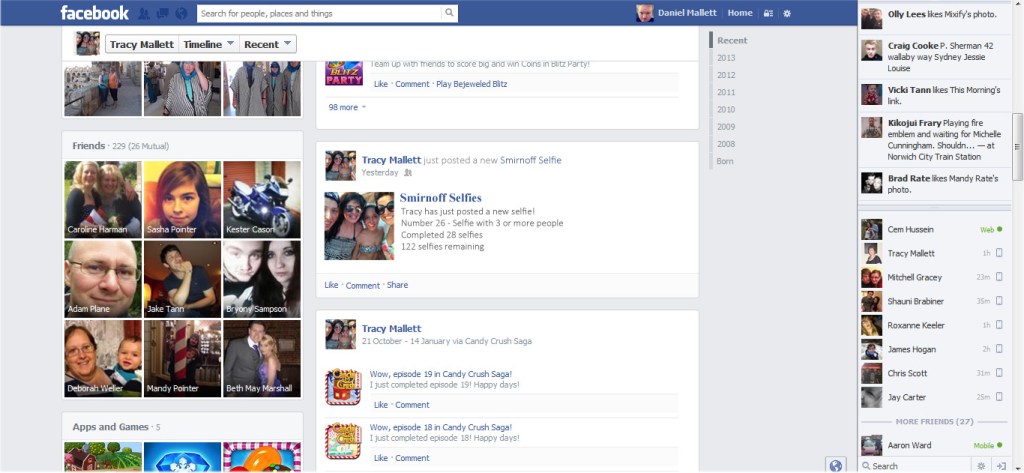The image size is (1024, 473).
Task: Jump to 2011 on the timeline
Action: pos(726,92)
